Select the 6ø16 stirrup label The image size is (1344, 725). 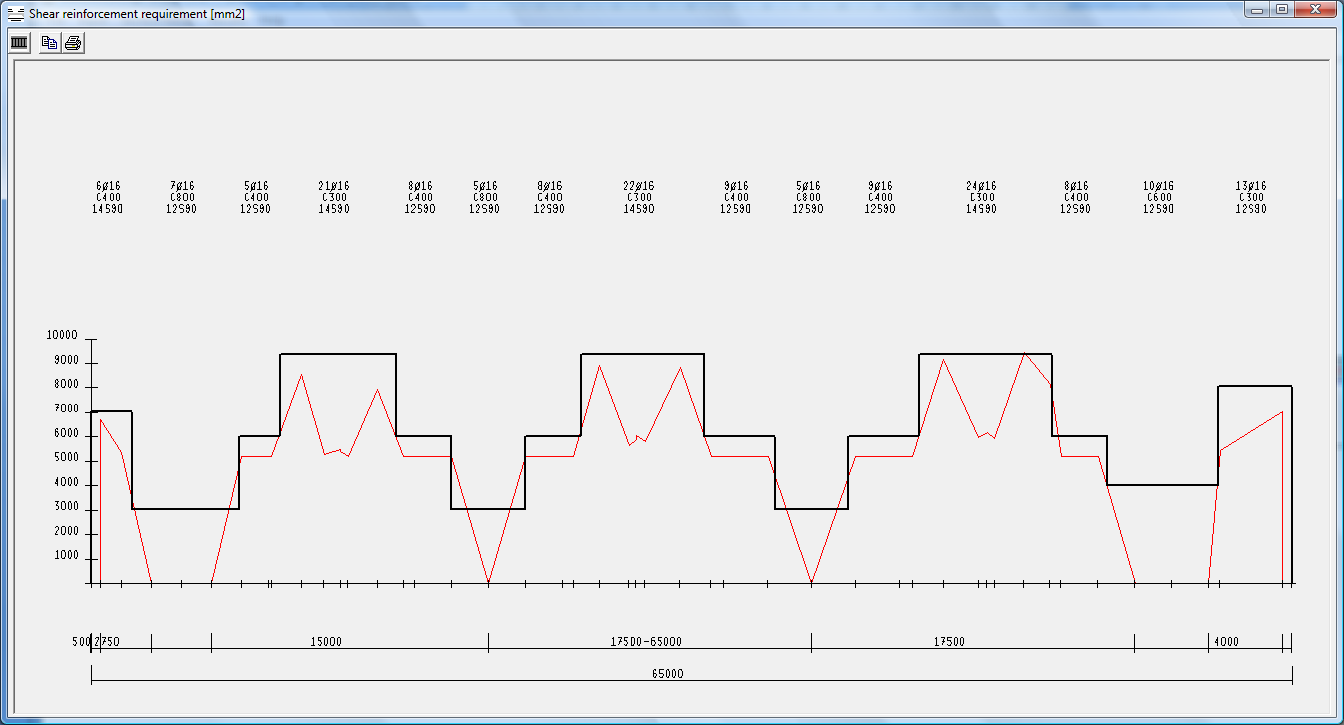pyautogui.click(x=108, y=186)
